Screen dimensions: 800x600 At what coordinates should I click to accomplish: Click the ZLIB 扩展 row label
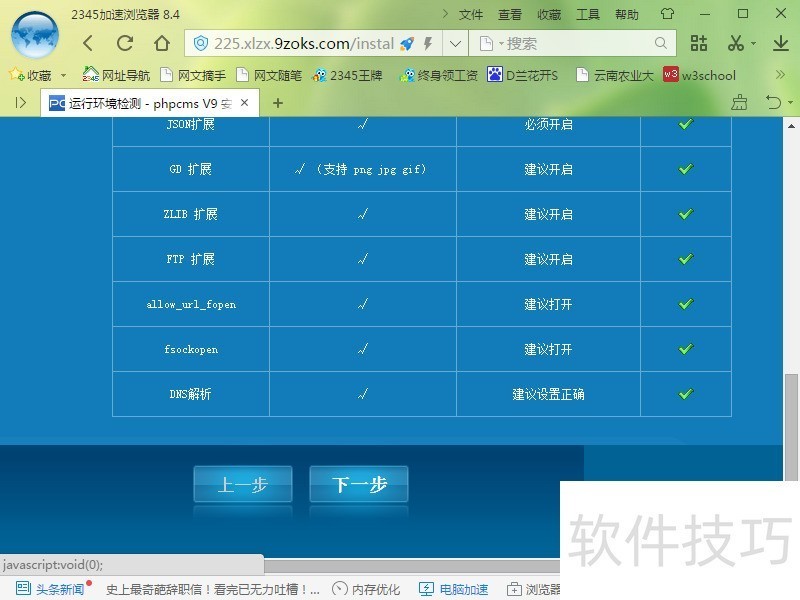tap(190, 214)
